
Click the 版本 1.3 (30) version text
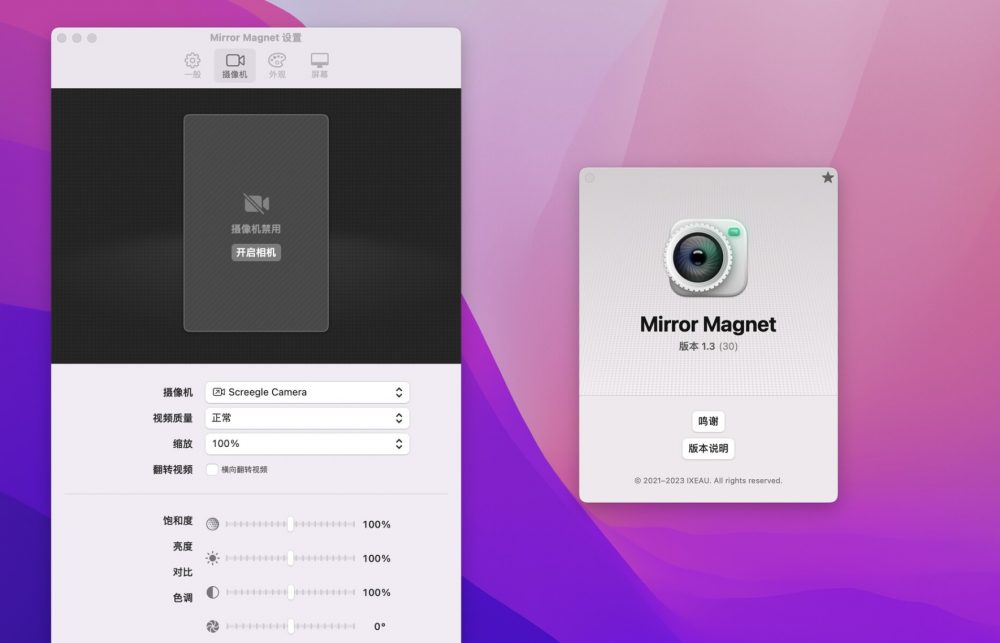coord(708,346)
